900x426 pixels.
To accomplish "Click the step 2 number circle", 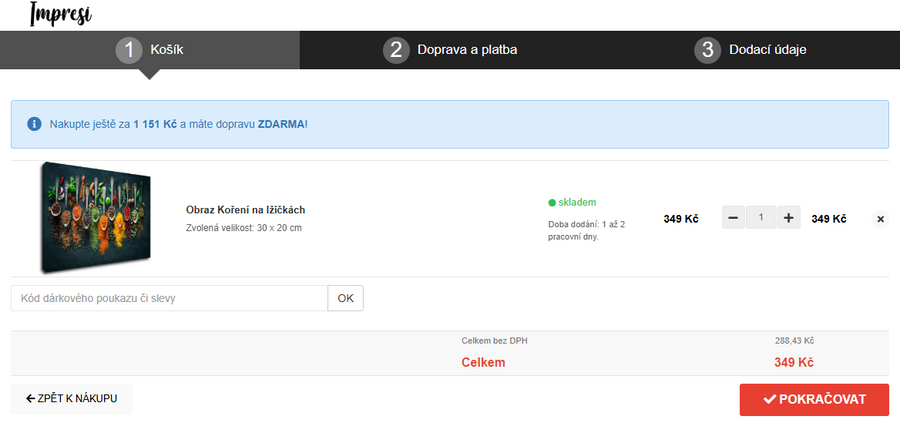I will [396, 50].
